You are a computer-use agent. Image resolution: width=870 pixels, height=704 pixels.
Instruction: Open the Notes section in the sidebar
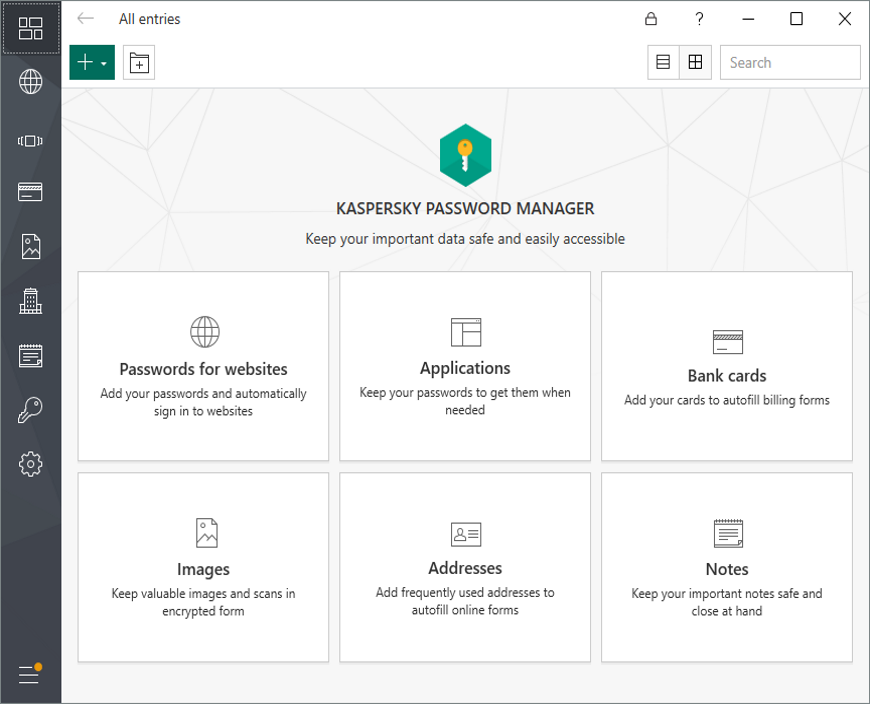pos(30,355)
